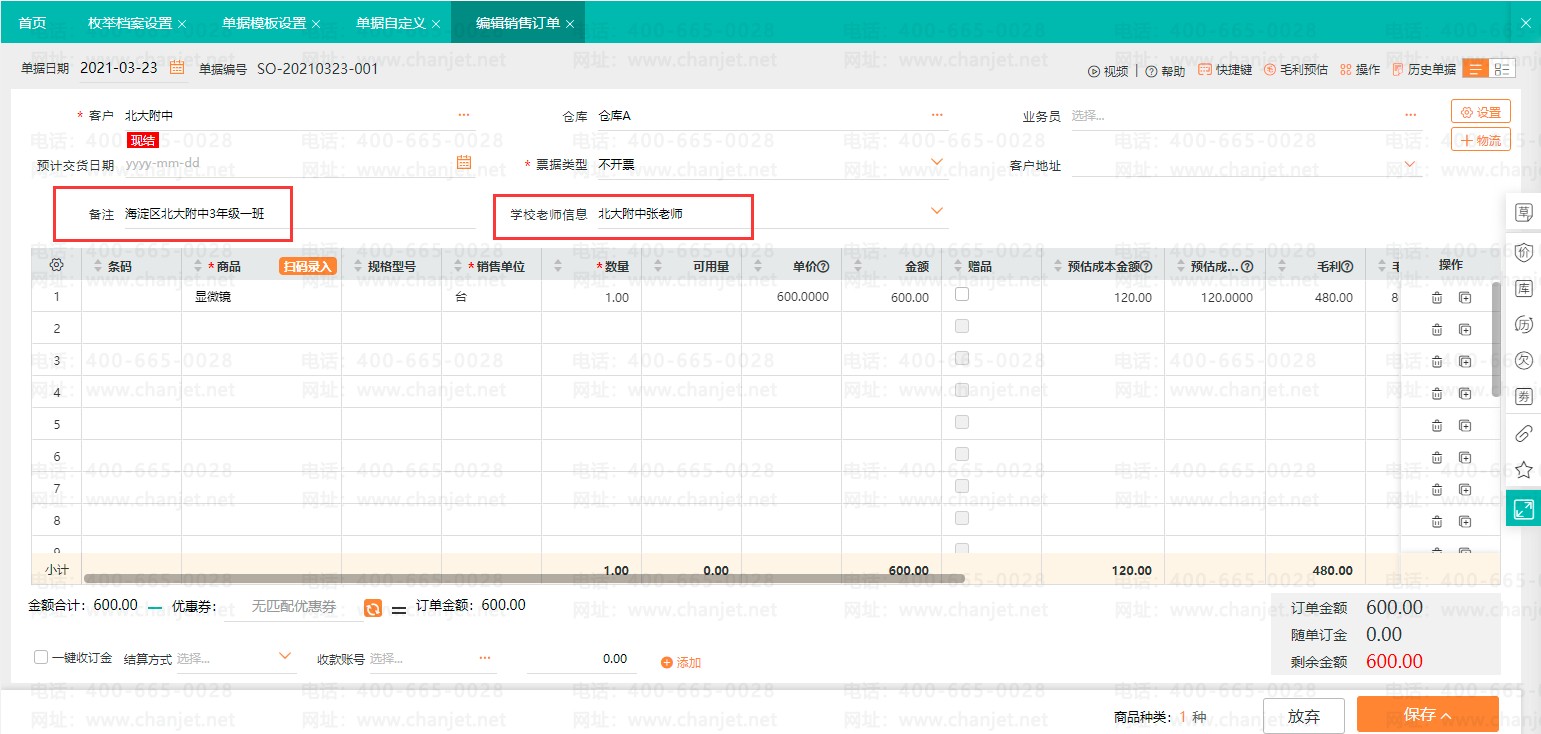1541x734 pixels.
Task: Click the orange coupon refresh icon
Action: point(373,608)
